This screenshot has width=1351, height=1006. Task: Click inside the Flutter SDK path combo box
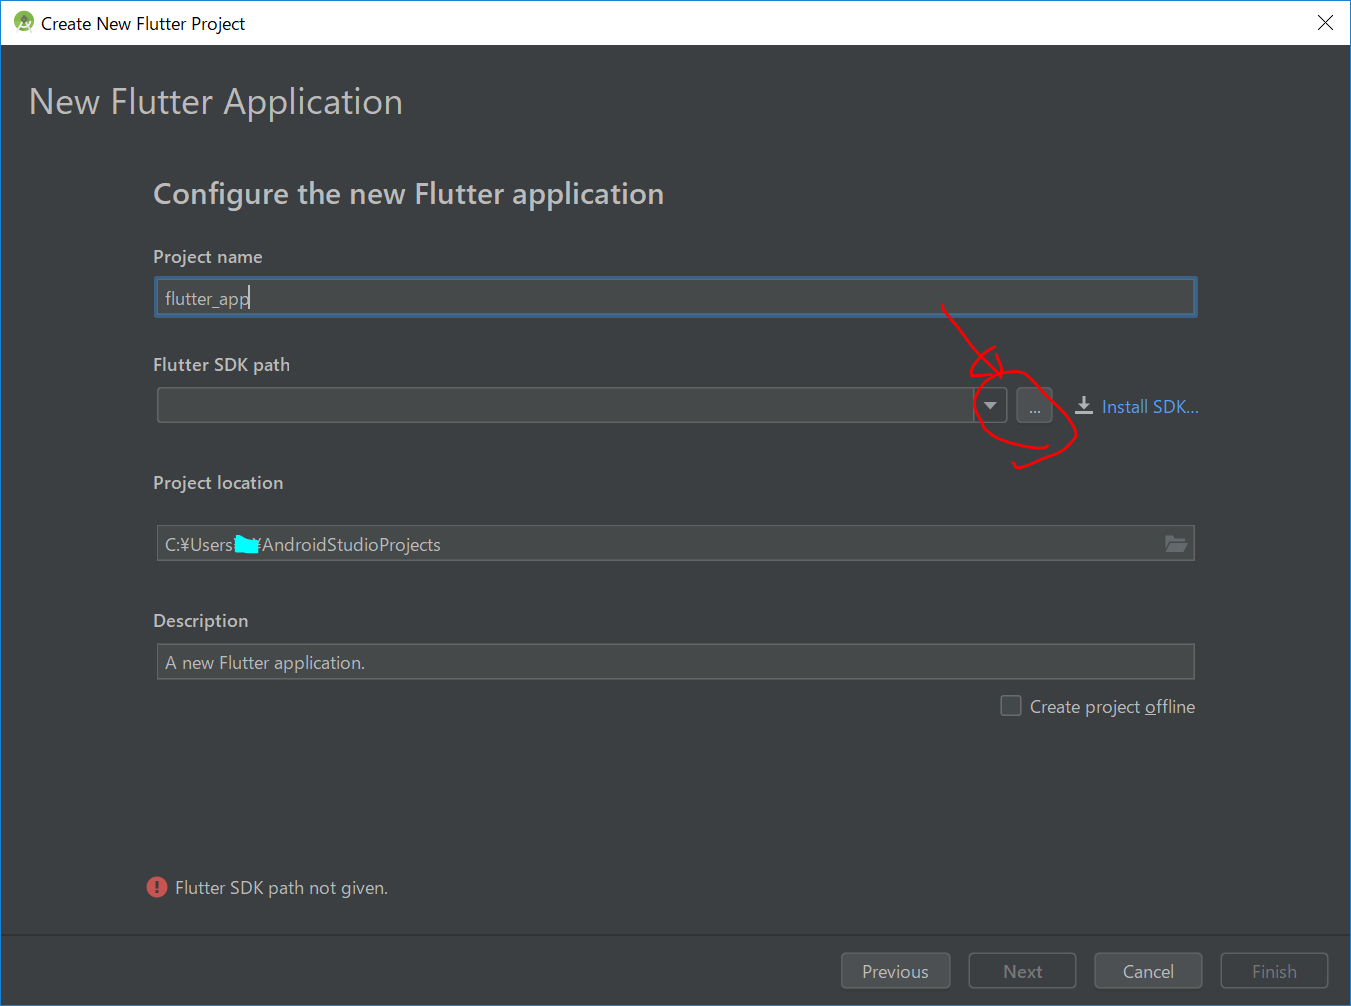[x=566, y=405]
